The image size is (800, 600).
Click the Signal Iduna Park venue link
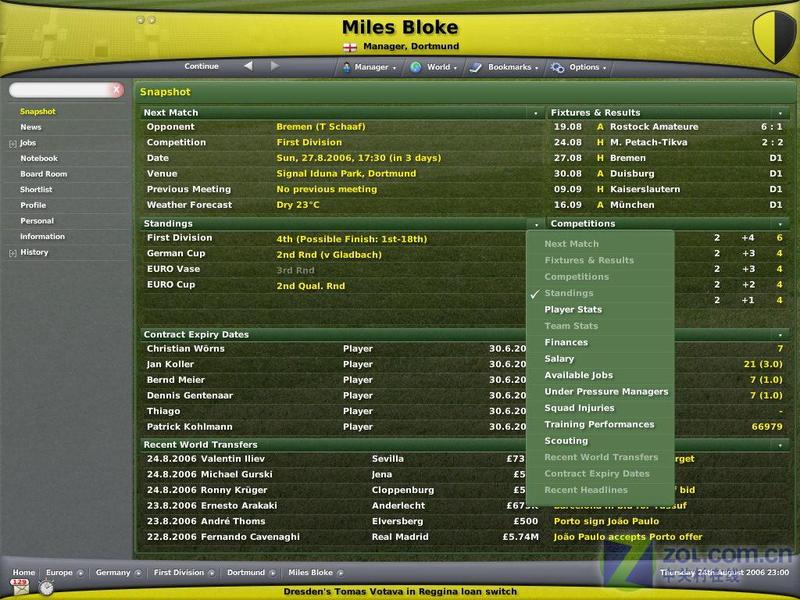pos(346,173)
